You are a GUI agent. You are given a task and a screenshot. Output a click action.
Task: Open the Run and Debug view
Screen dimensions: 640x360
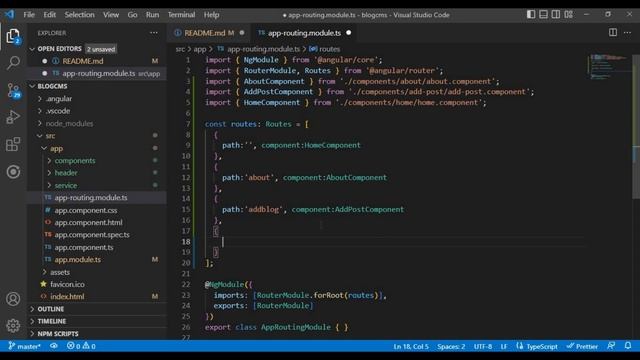coord(13,117)
